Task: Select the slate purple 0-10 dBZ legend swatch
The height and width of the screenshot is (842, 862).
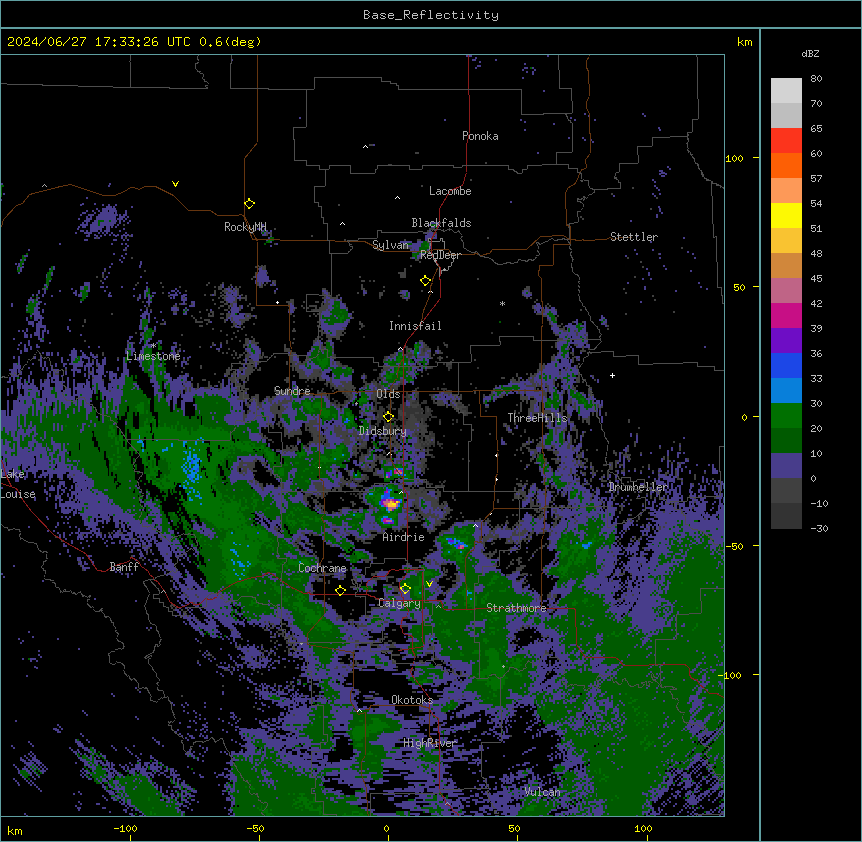Action: point(786,466)
